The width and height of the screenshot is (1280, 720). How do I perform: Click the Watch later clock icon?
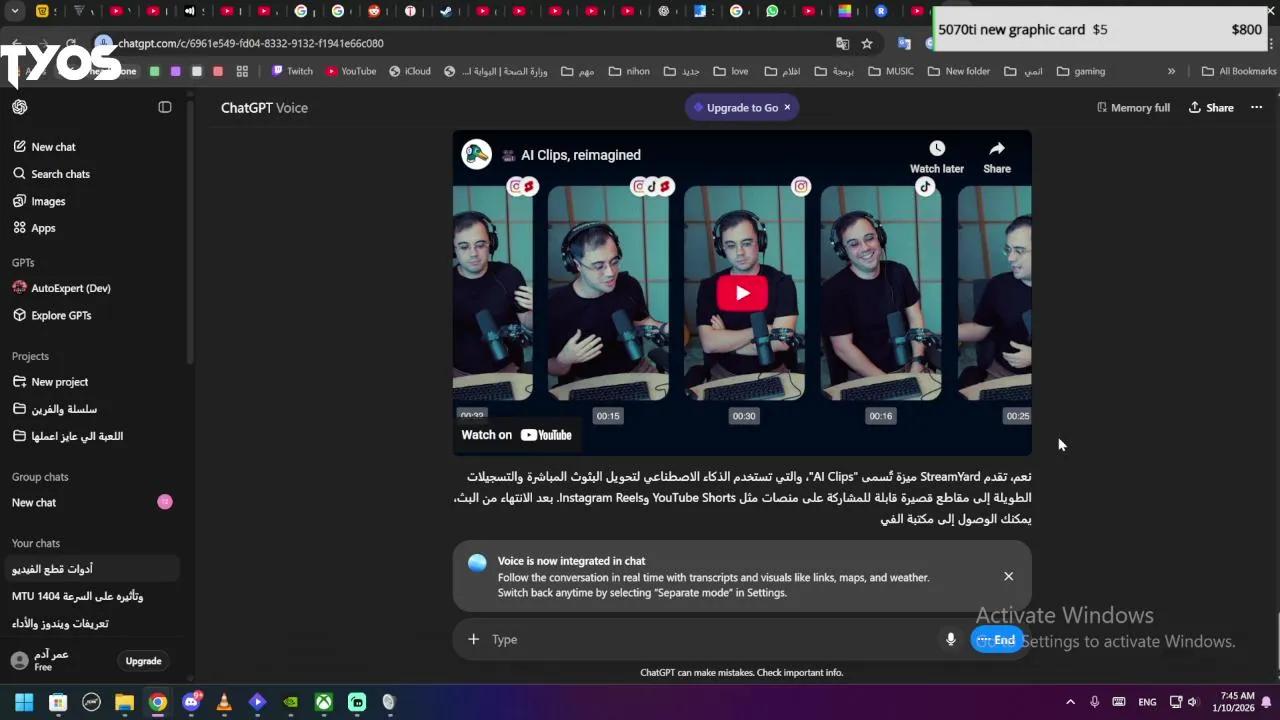[x=937, y=149]
